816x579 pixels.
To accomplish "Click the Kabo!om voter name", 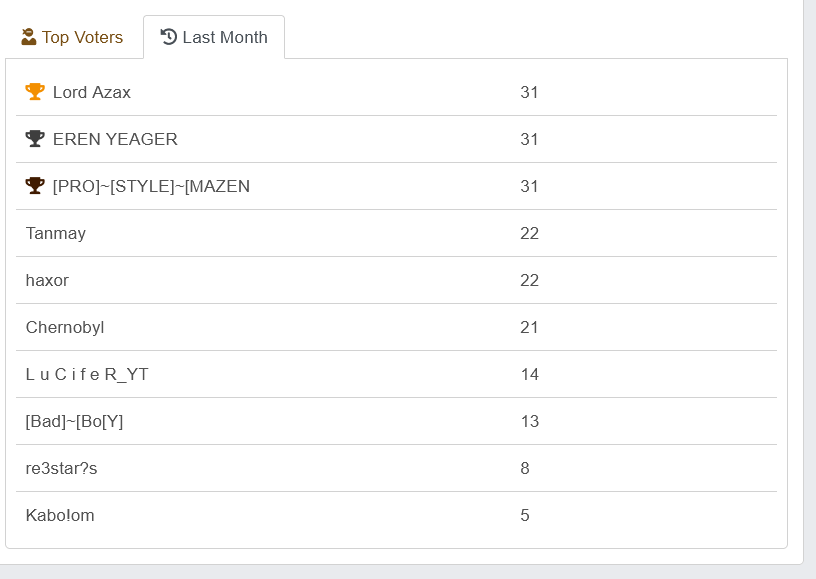I will click(60, 516).
